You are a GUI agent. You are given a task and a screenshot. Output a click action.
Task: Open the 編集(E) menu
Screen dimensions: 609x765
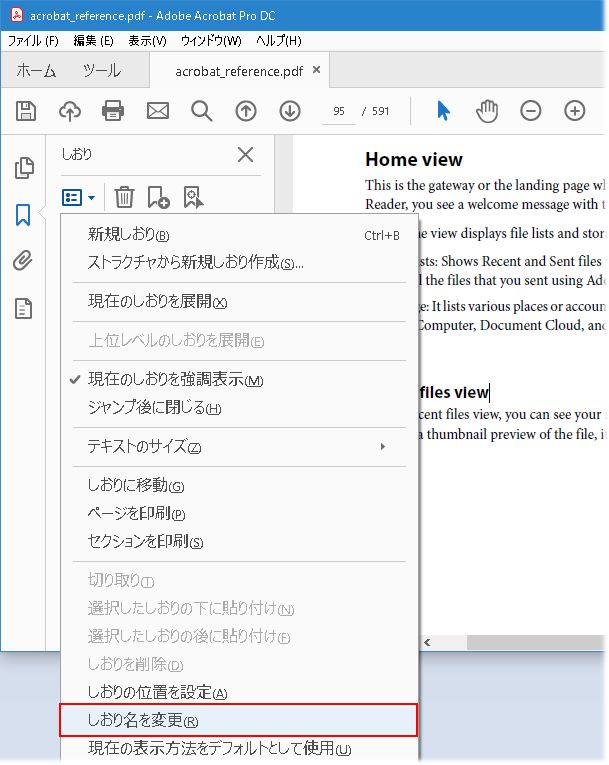[x=93, y=40]
